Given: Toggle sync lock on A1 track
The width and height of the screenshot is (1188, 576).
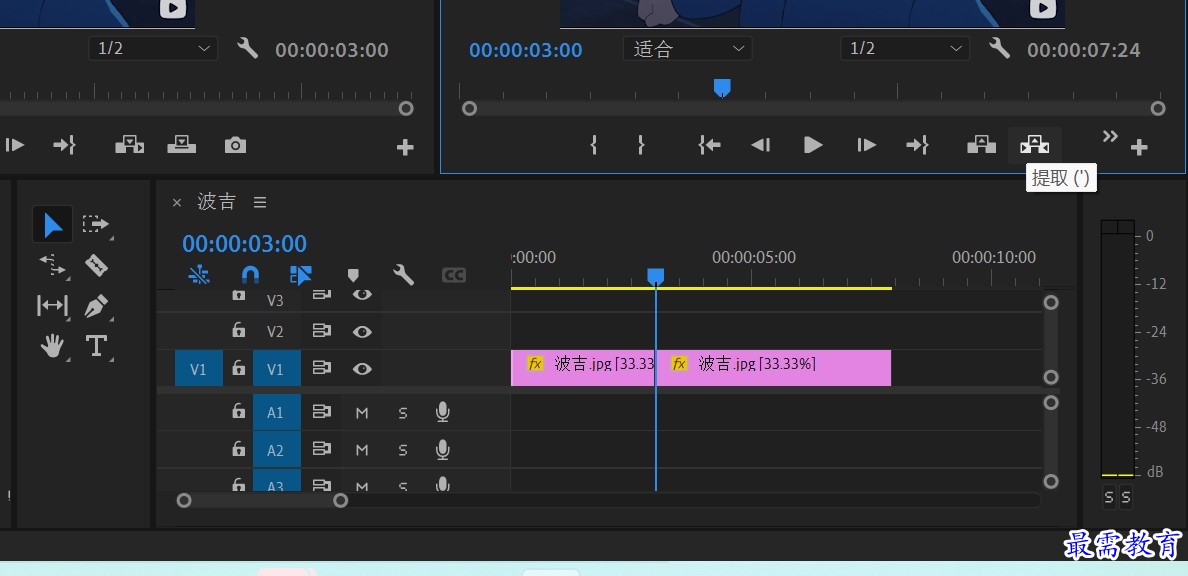Looking at the screenshot, I should point(322,412).
